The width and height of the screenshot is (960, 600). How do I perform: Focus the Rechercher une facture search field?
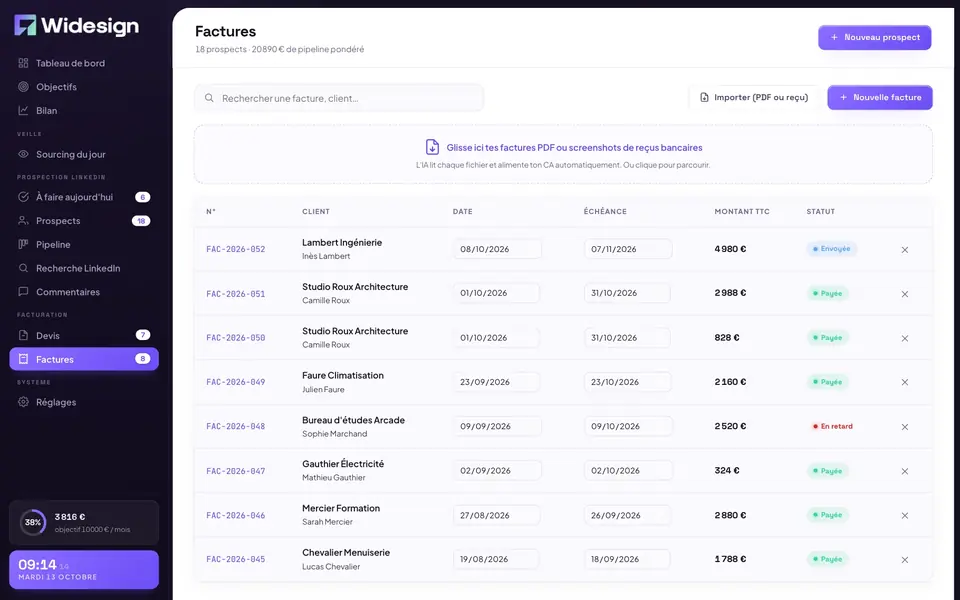[339, 98]
